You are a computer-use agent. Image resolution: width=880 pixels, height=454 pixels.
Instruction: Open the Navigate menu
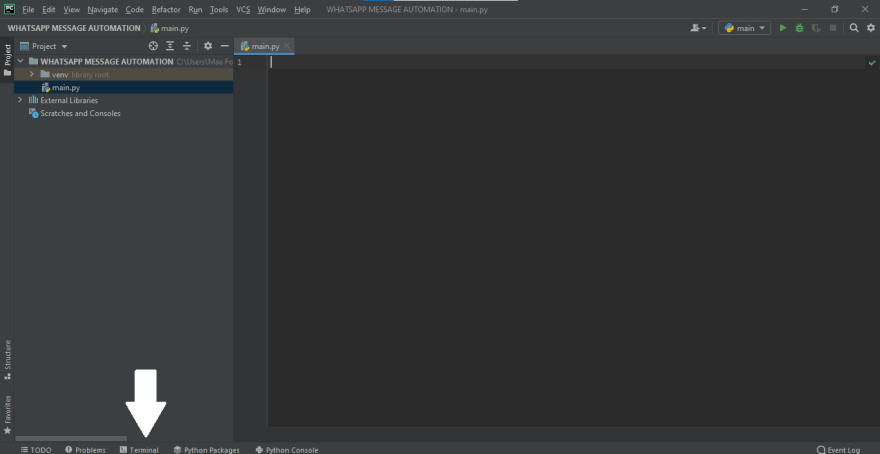click(103, 10)
